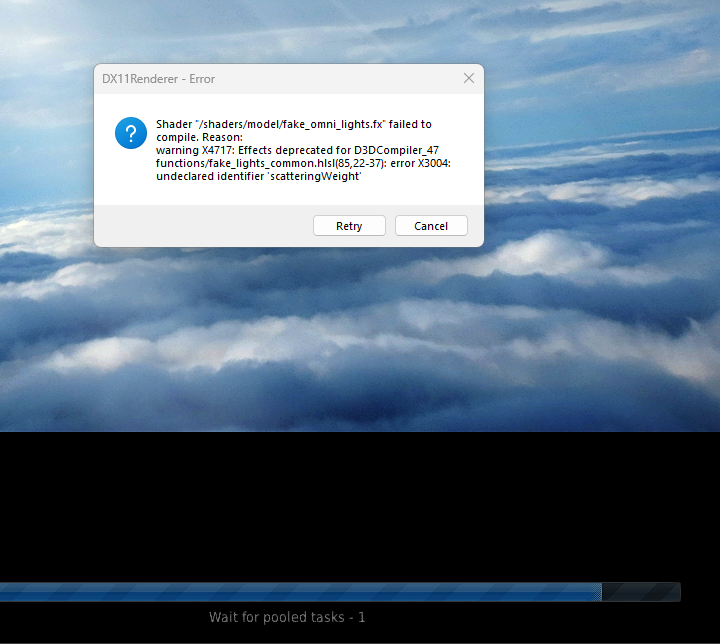
Task: Click the 'Wait for pooled tasks - 1' text
Action: 287,617
